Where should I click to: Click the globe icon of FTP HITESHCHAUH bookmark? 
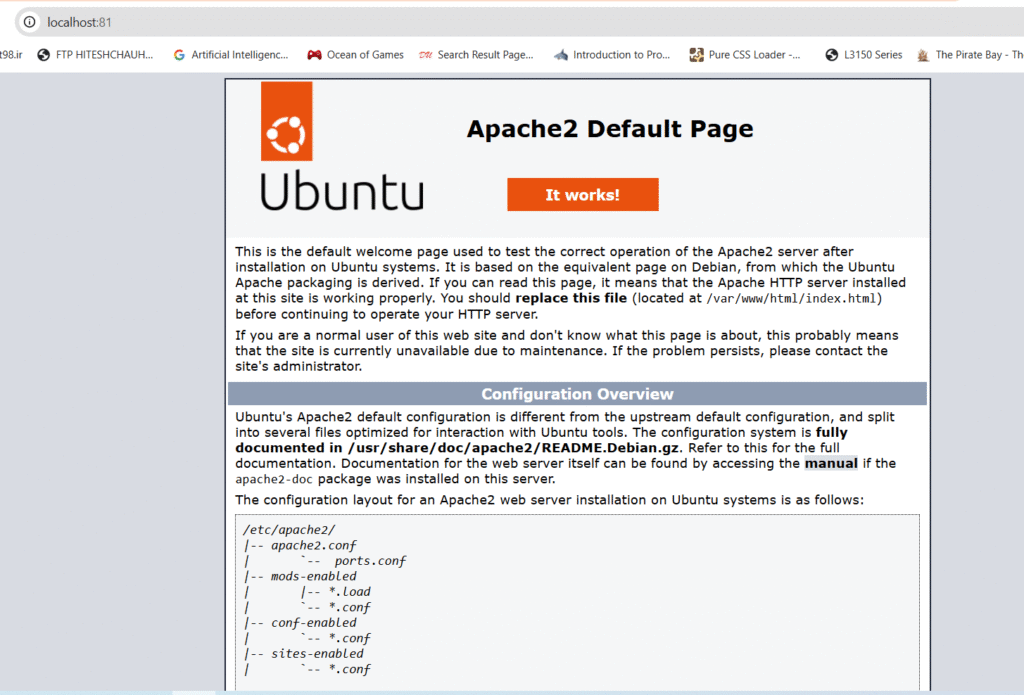[x=44, y=55]
